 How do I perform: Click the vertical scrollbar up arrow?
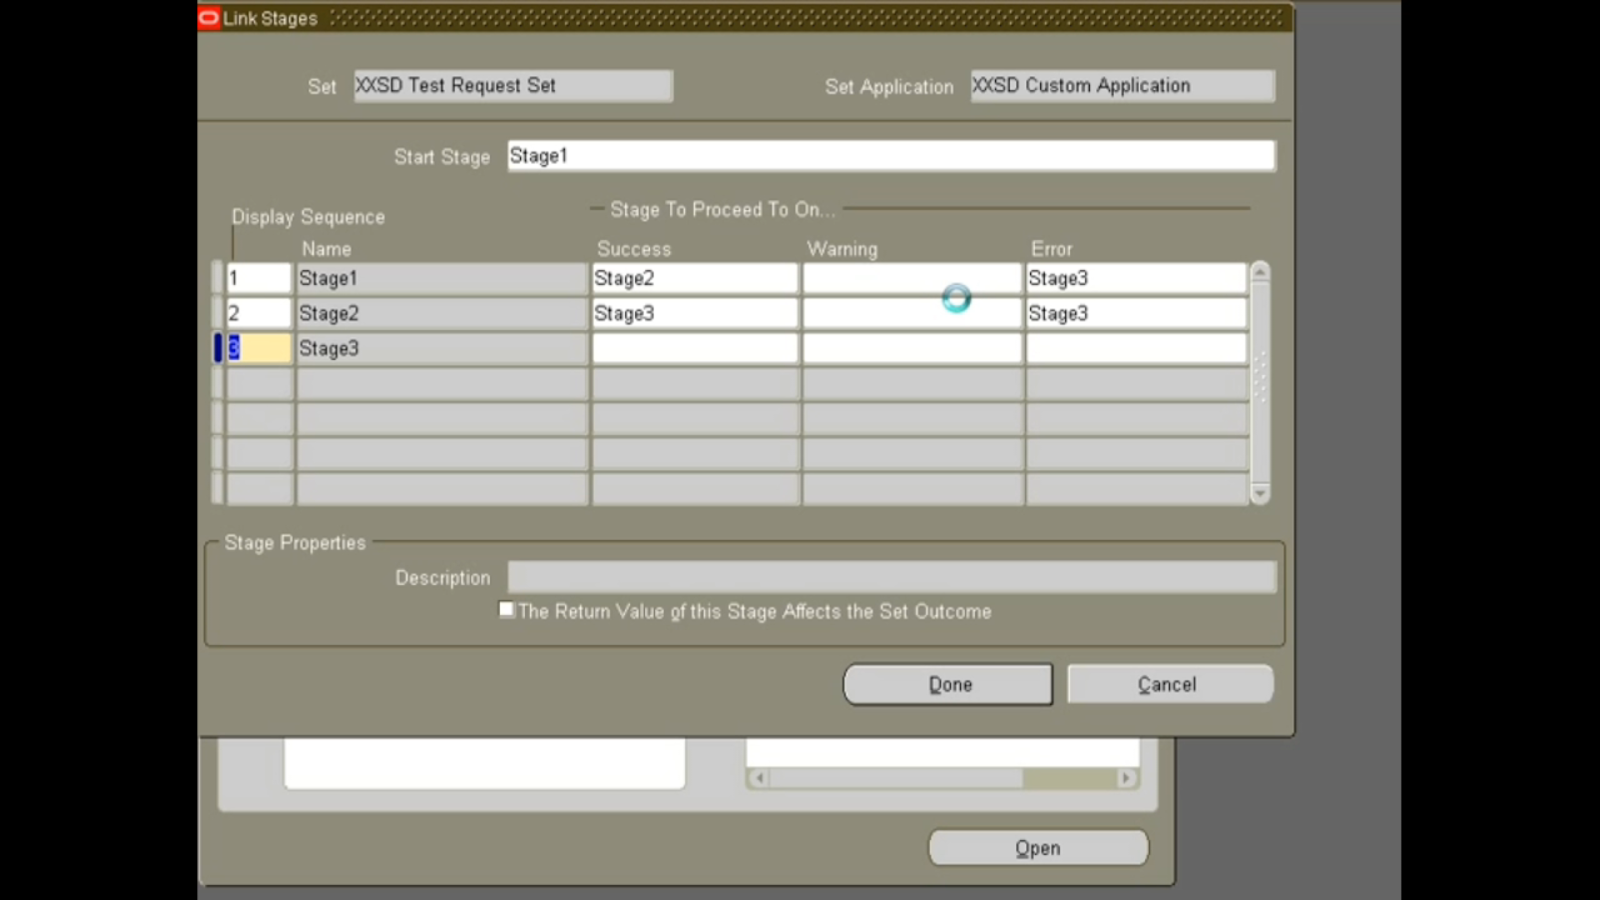[x=1259, y=270]
